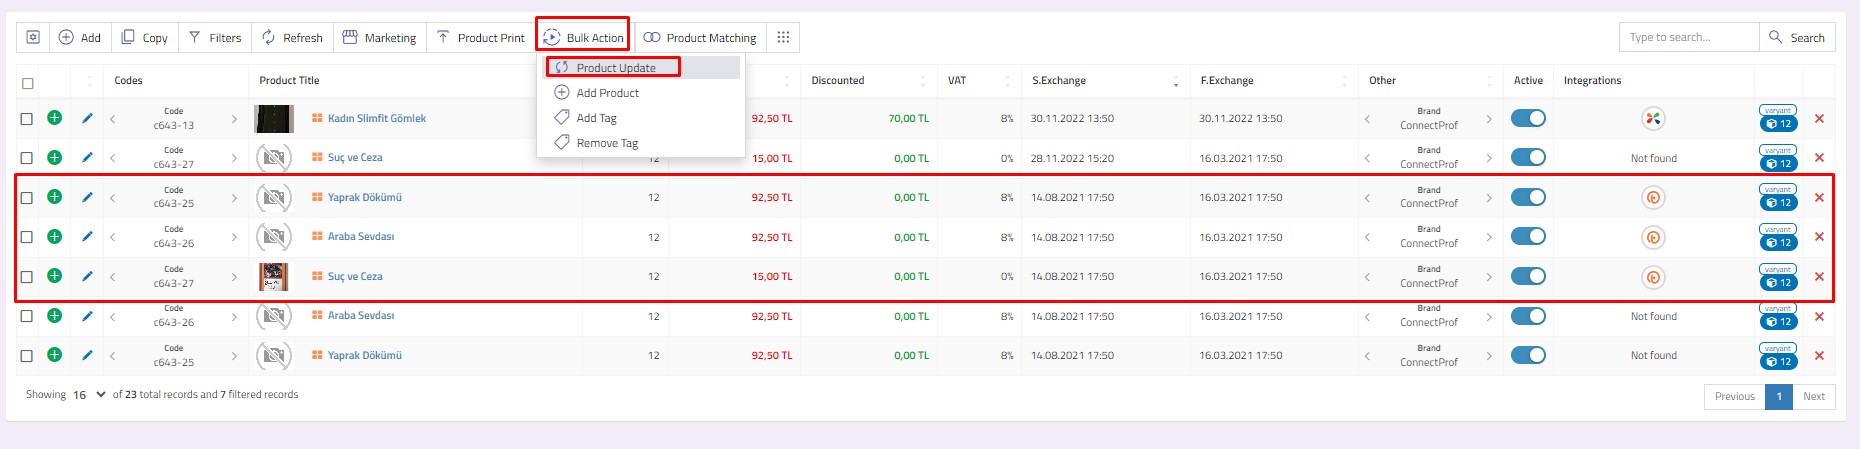Choose Remove Tag in the dropdown menu

[x=606, y=143]
